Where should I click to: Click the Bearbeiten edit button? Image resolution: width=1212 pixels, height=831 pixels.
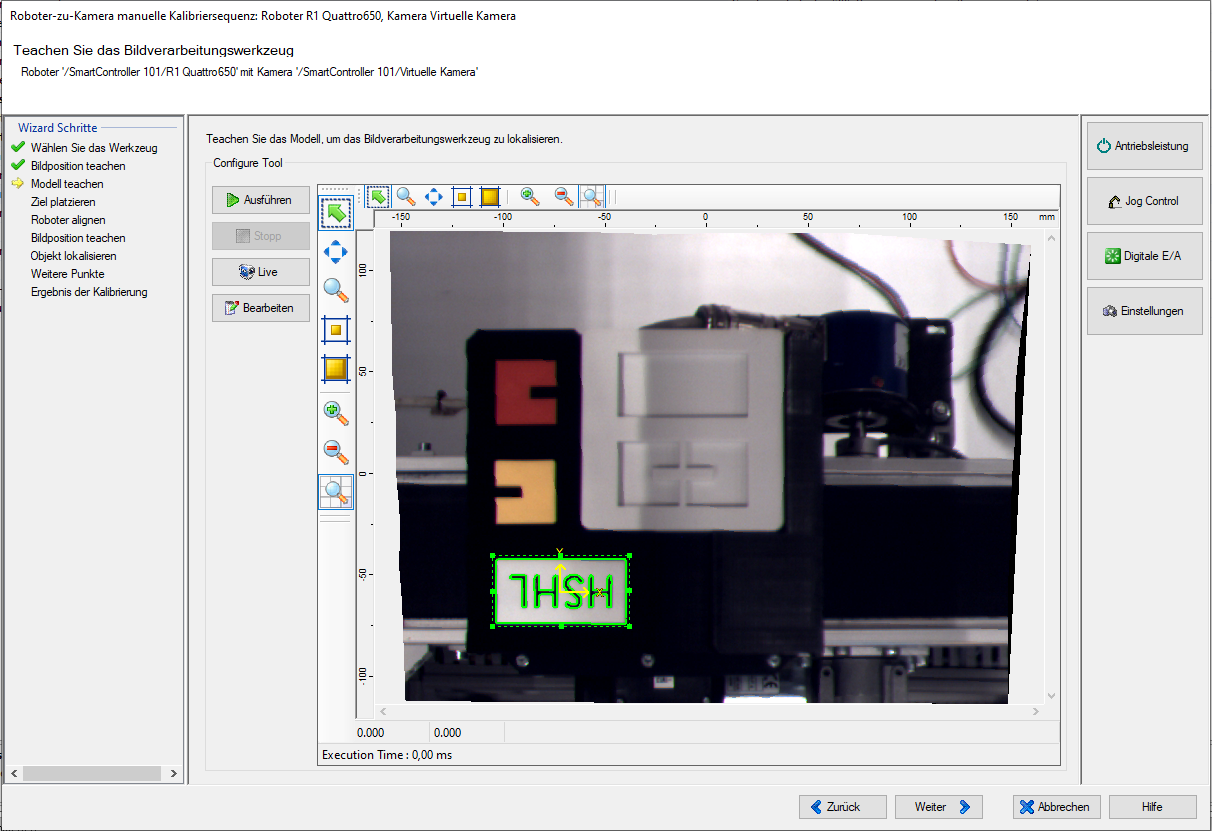point(260,308)
